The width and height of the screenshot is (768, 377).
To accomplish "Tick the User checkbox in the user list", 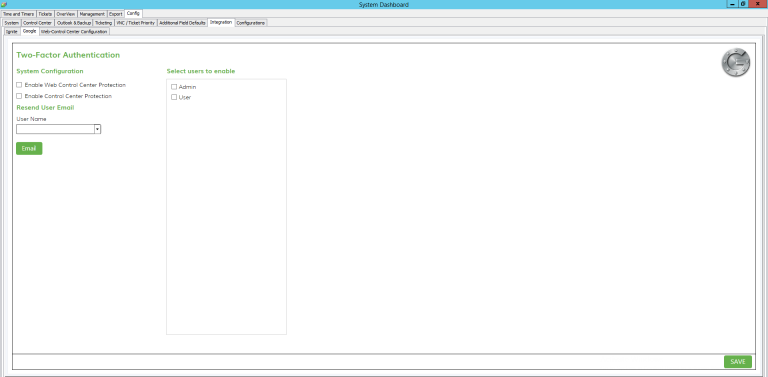I will tap(174, 97).
